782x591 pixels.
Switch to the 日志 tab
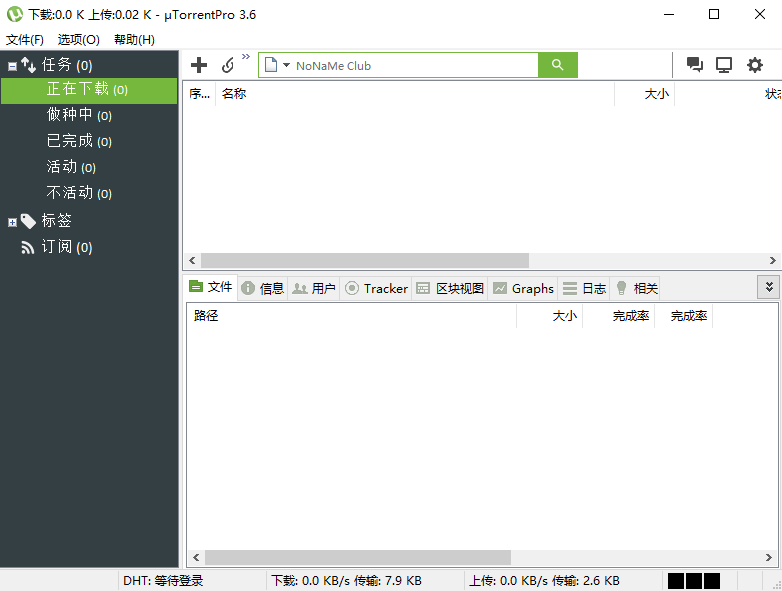pyautogui.click(x=584, y=288)
